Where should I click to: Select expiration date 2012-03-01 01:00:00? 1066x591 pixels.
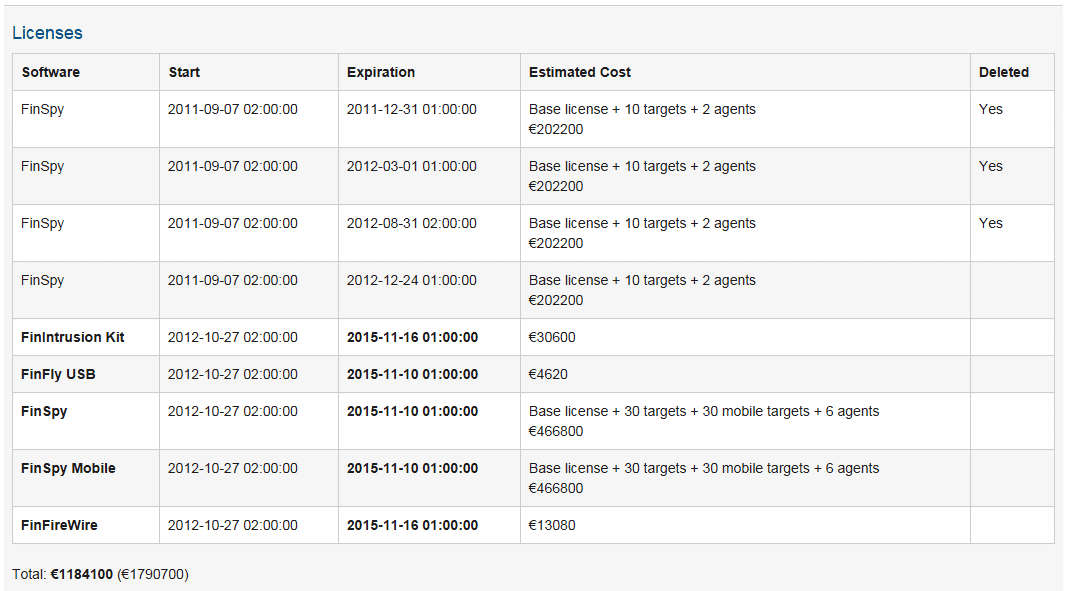pos(412,166)
